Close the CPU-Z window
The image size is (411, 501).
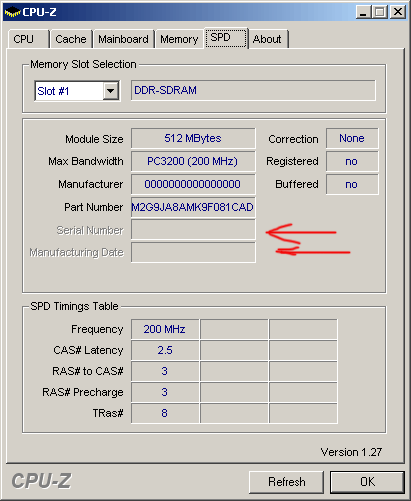point(398,12)
